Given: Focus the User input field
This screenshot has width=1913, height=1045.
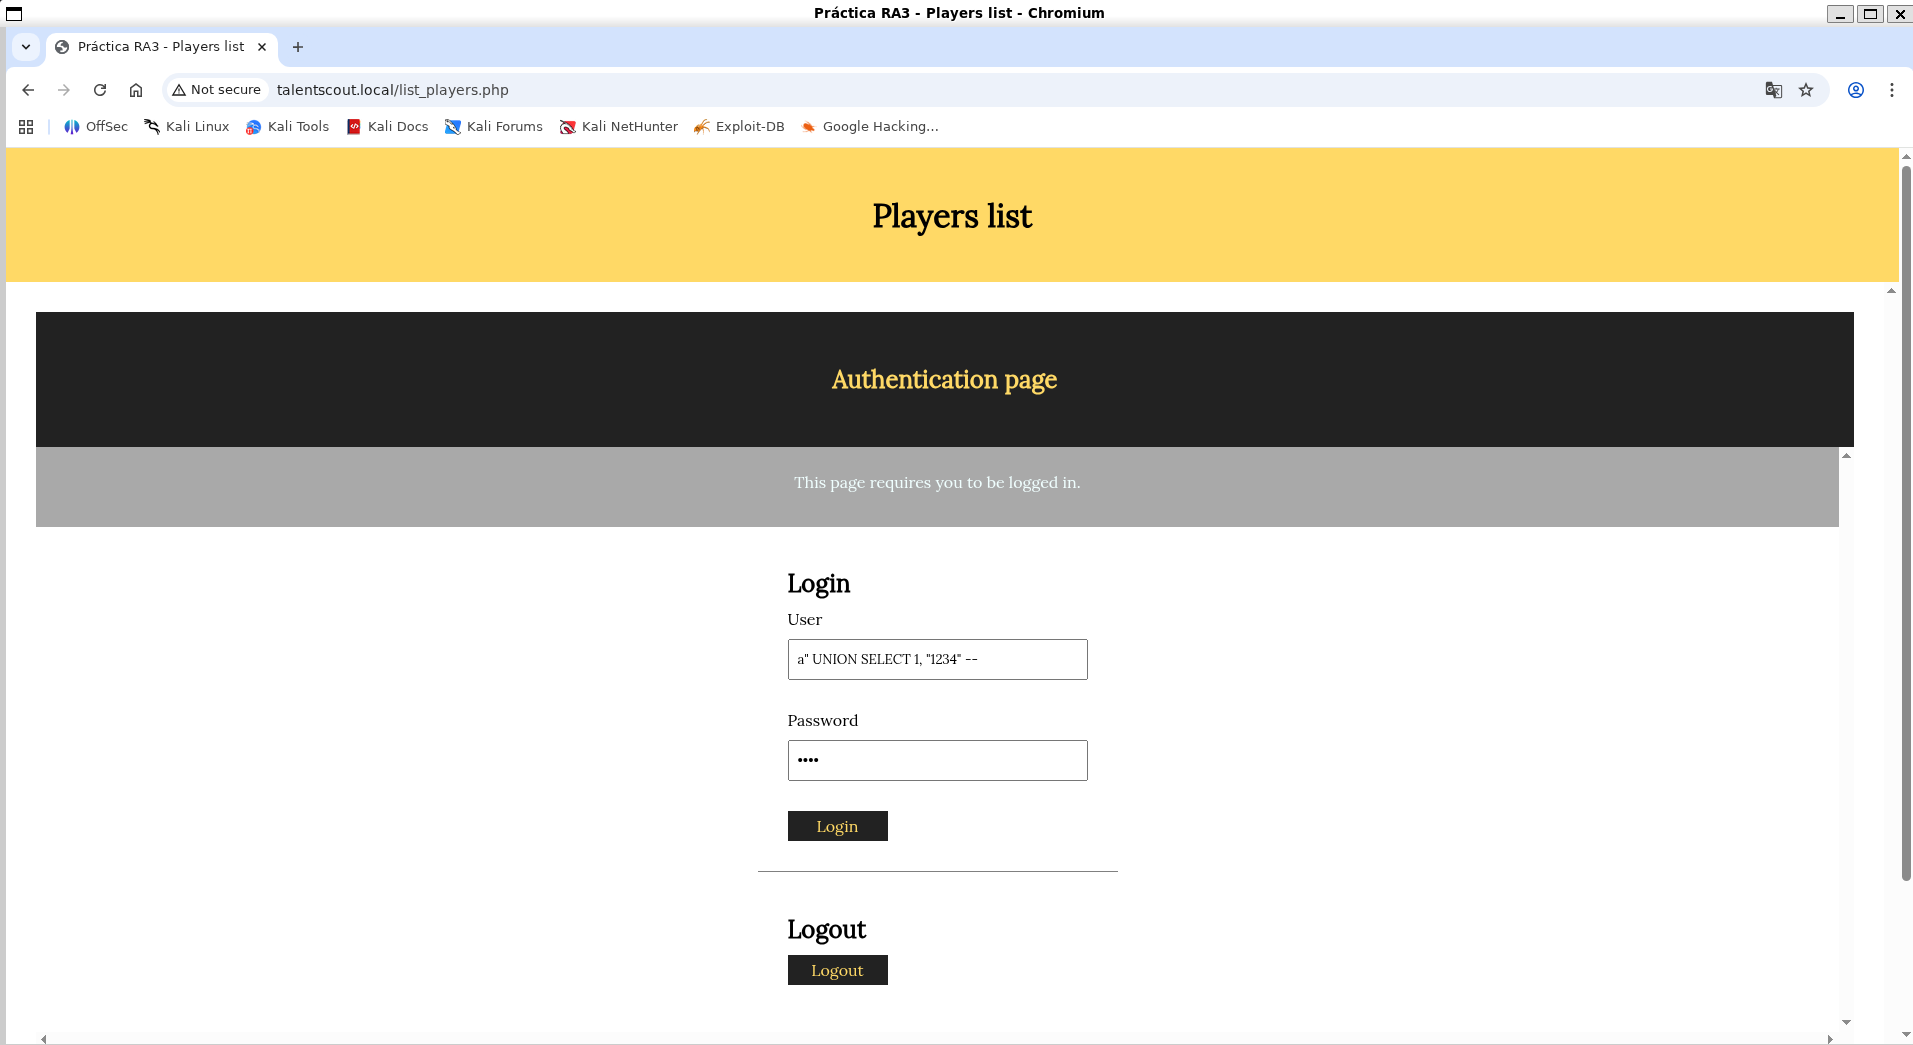Looking at the screenshot, I should [x=937, y=660].
